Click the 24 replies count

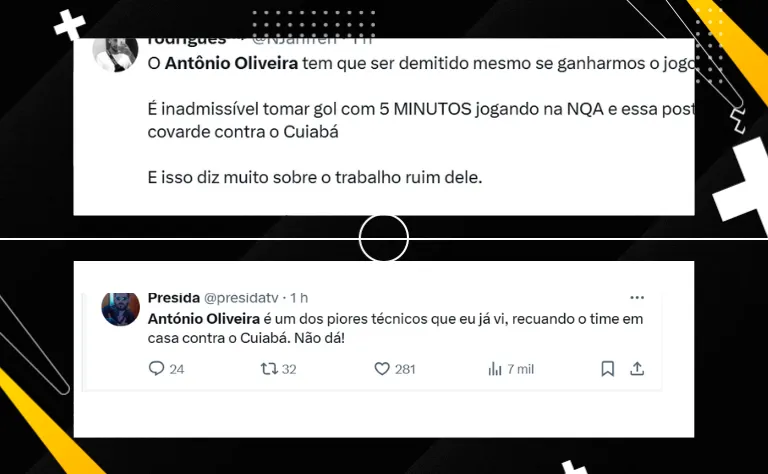point(177,369)
